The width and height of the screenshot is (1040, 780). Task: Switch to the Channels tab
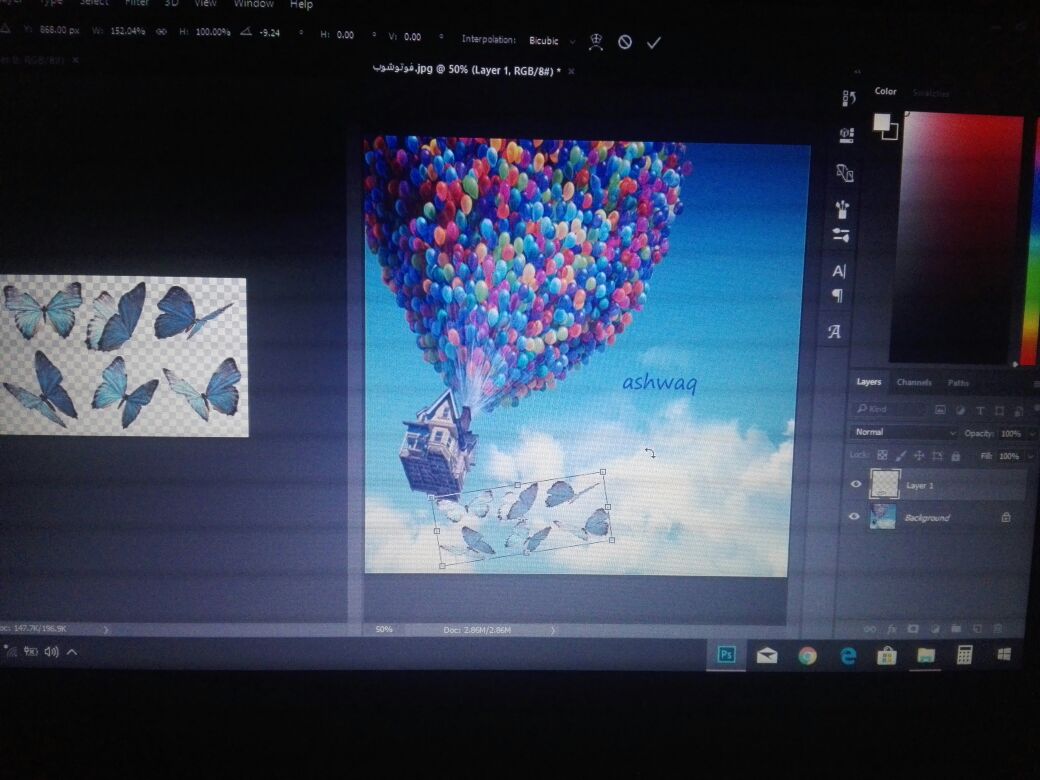[x=913, y=382]
